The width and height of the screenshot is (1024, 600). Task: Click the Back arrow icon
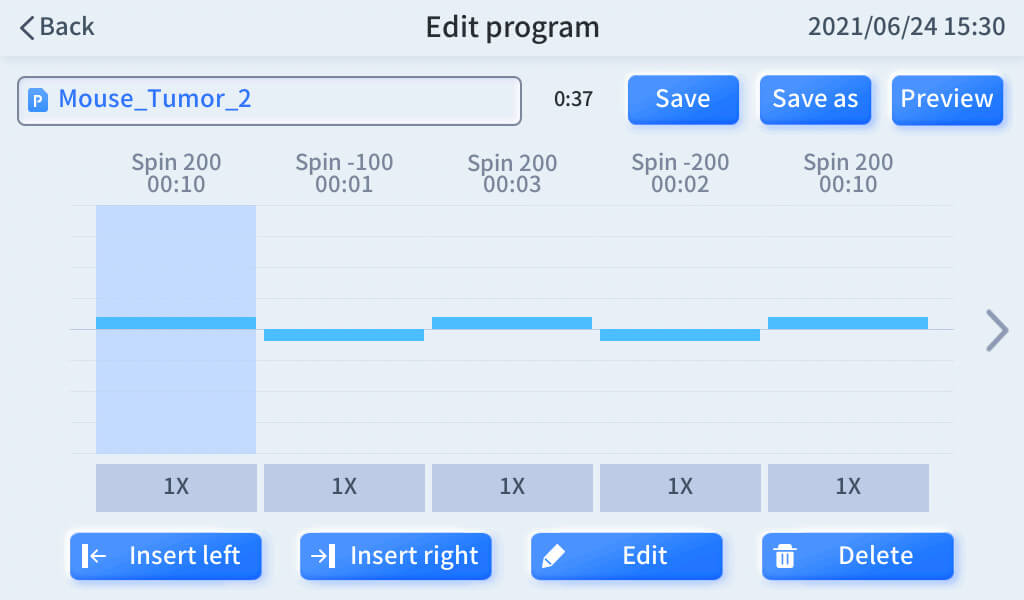28,27
